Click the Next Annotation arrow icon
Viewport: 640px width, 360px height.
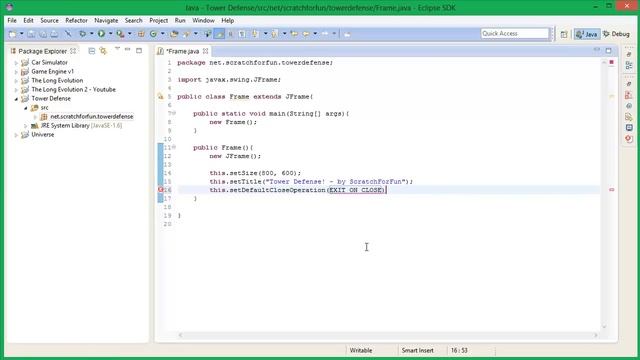pos(255,34)
